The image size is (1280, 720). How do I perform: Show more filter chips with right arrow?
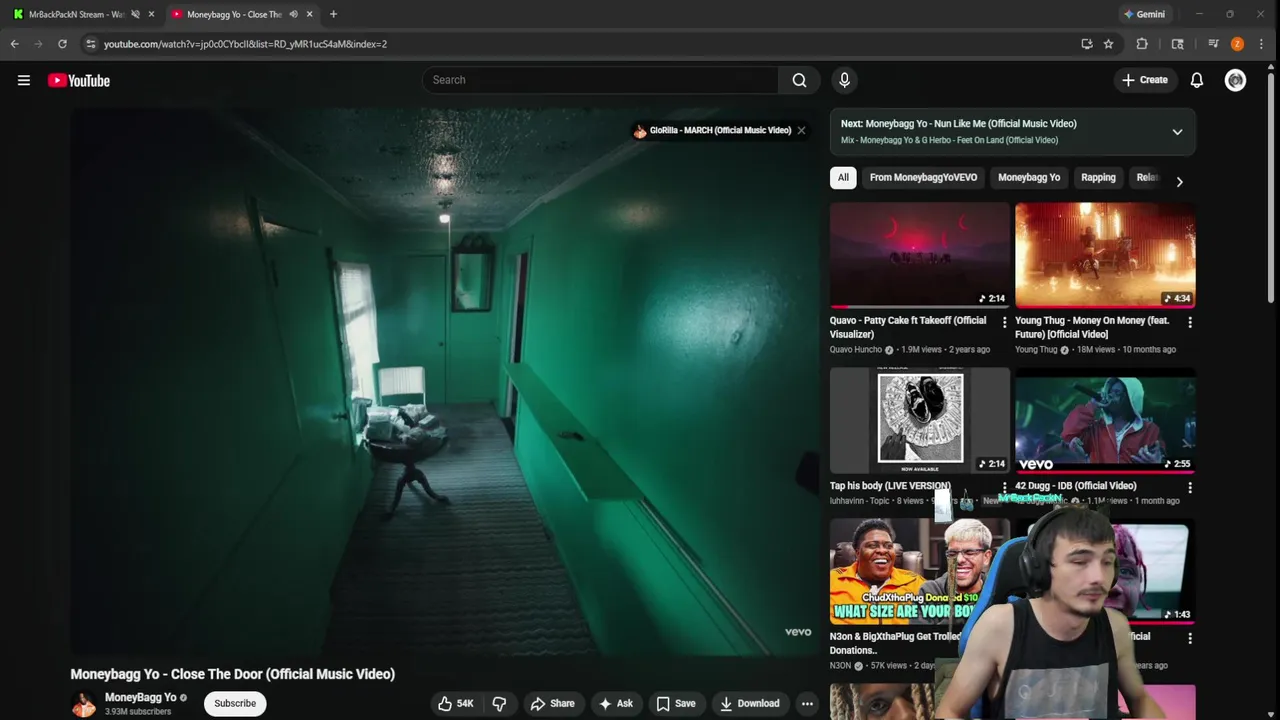pos(1179,181)
